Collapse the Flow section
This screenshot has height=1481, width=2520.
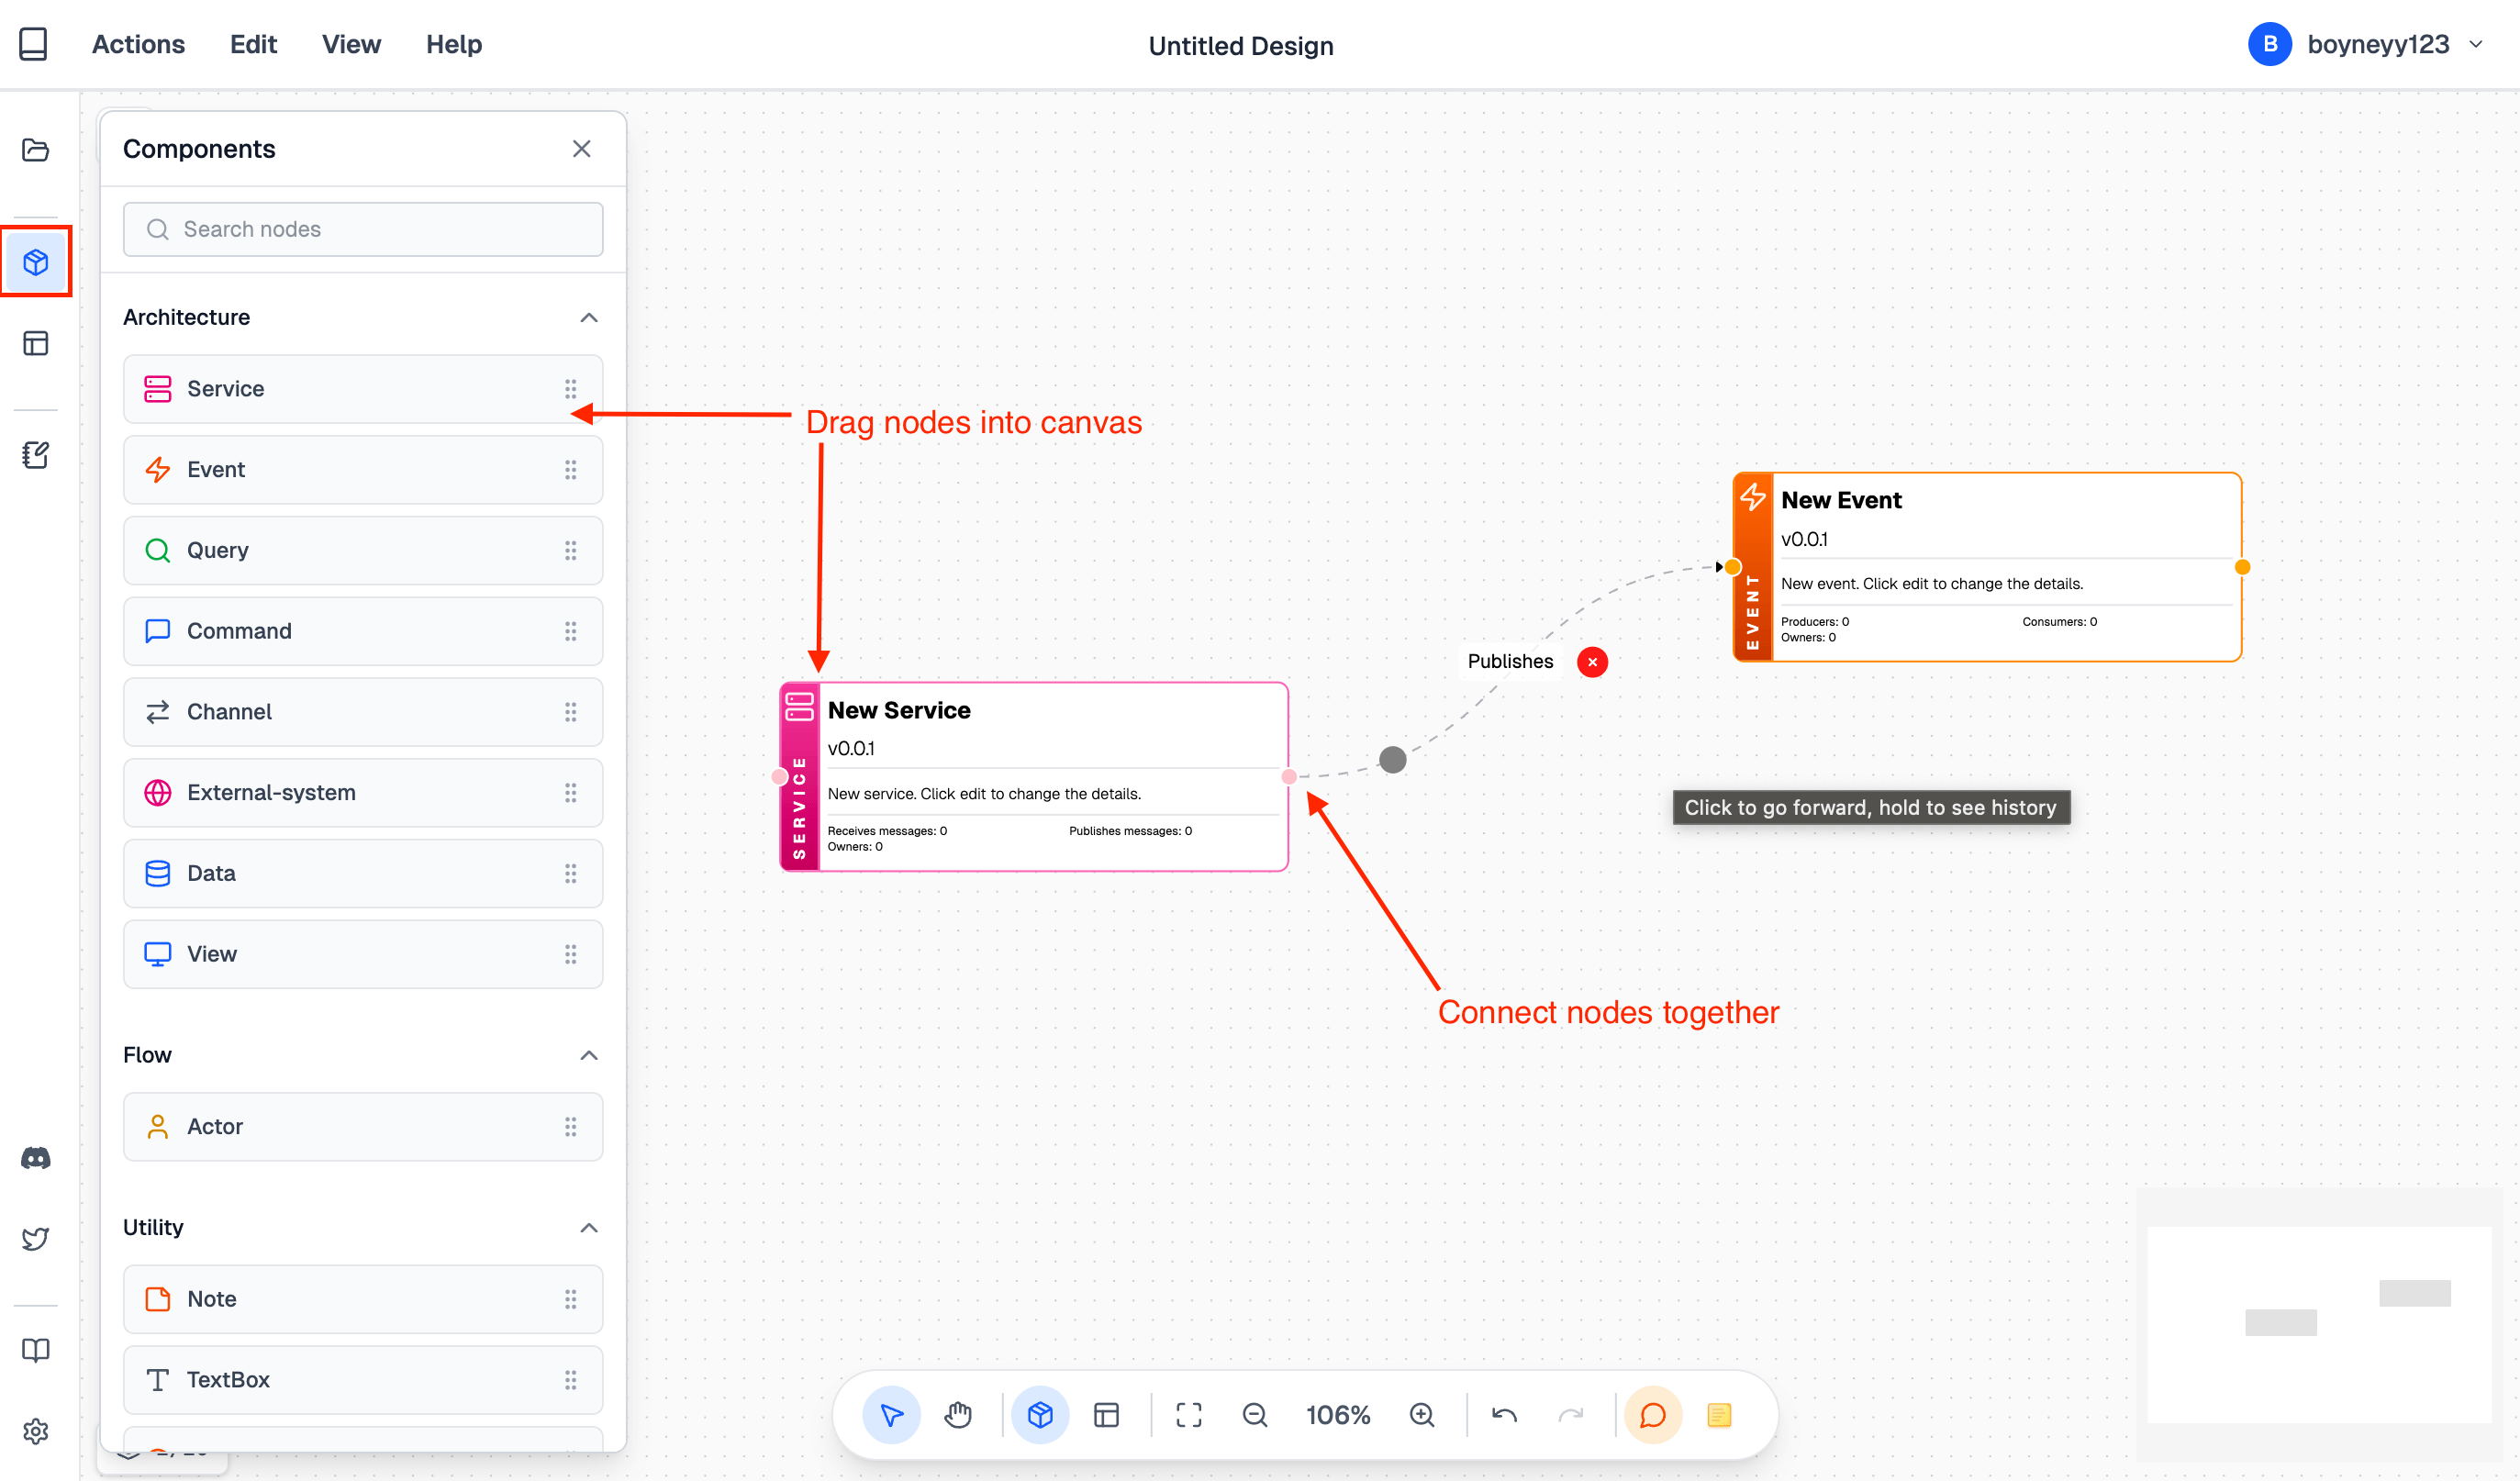point(588,1055)
